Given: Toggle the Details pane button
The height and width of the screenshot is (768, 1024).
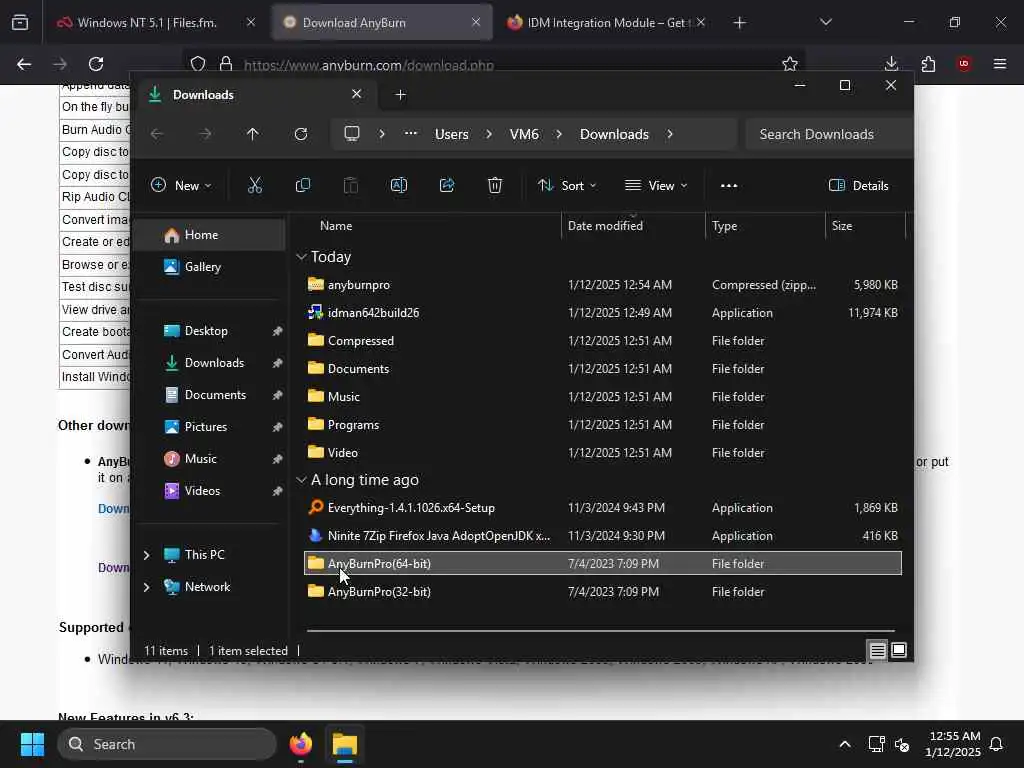Looking at the screenshot, I should pos(859,185).
